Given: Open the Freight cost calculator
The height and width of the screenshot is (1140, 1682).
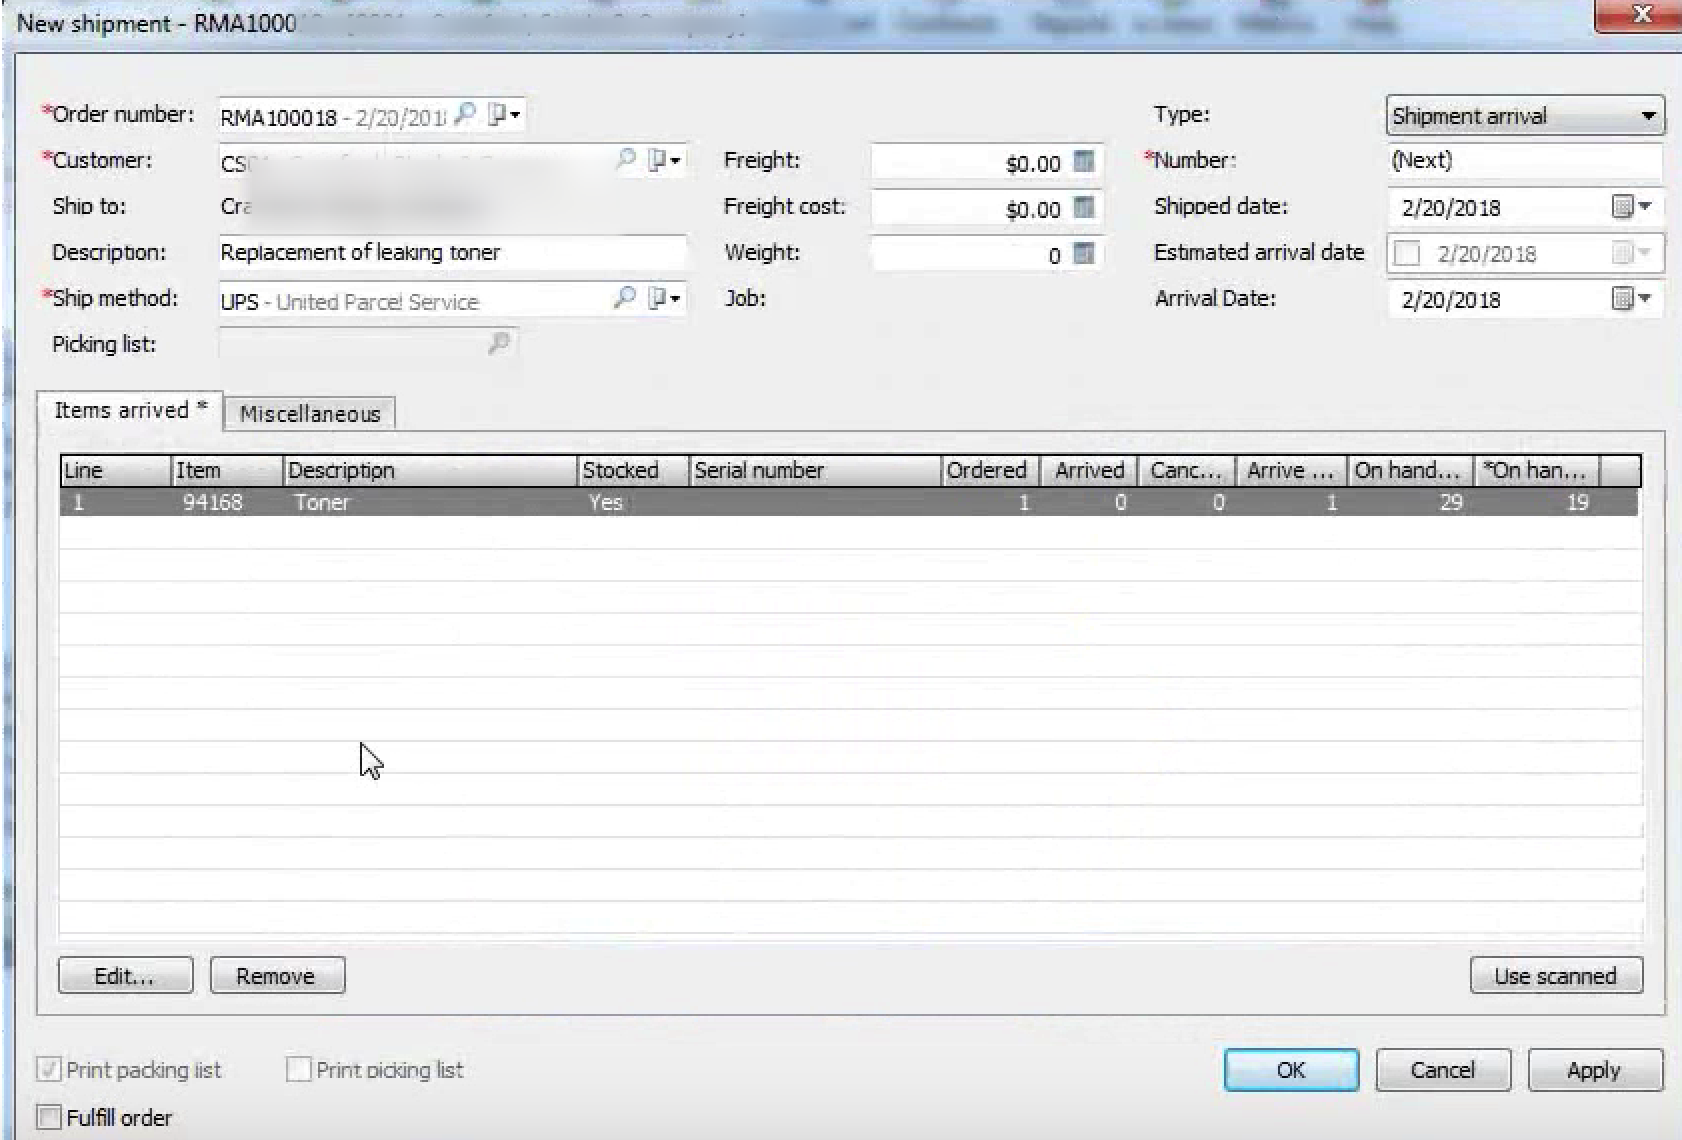Looking at the screenshot, I should click(x=1083, y=207).
